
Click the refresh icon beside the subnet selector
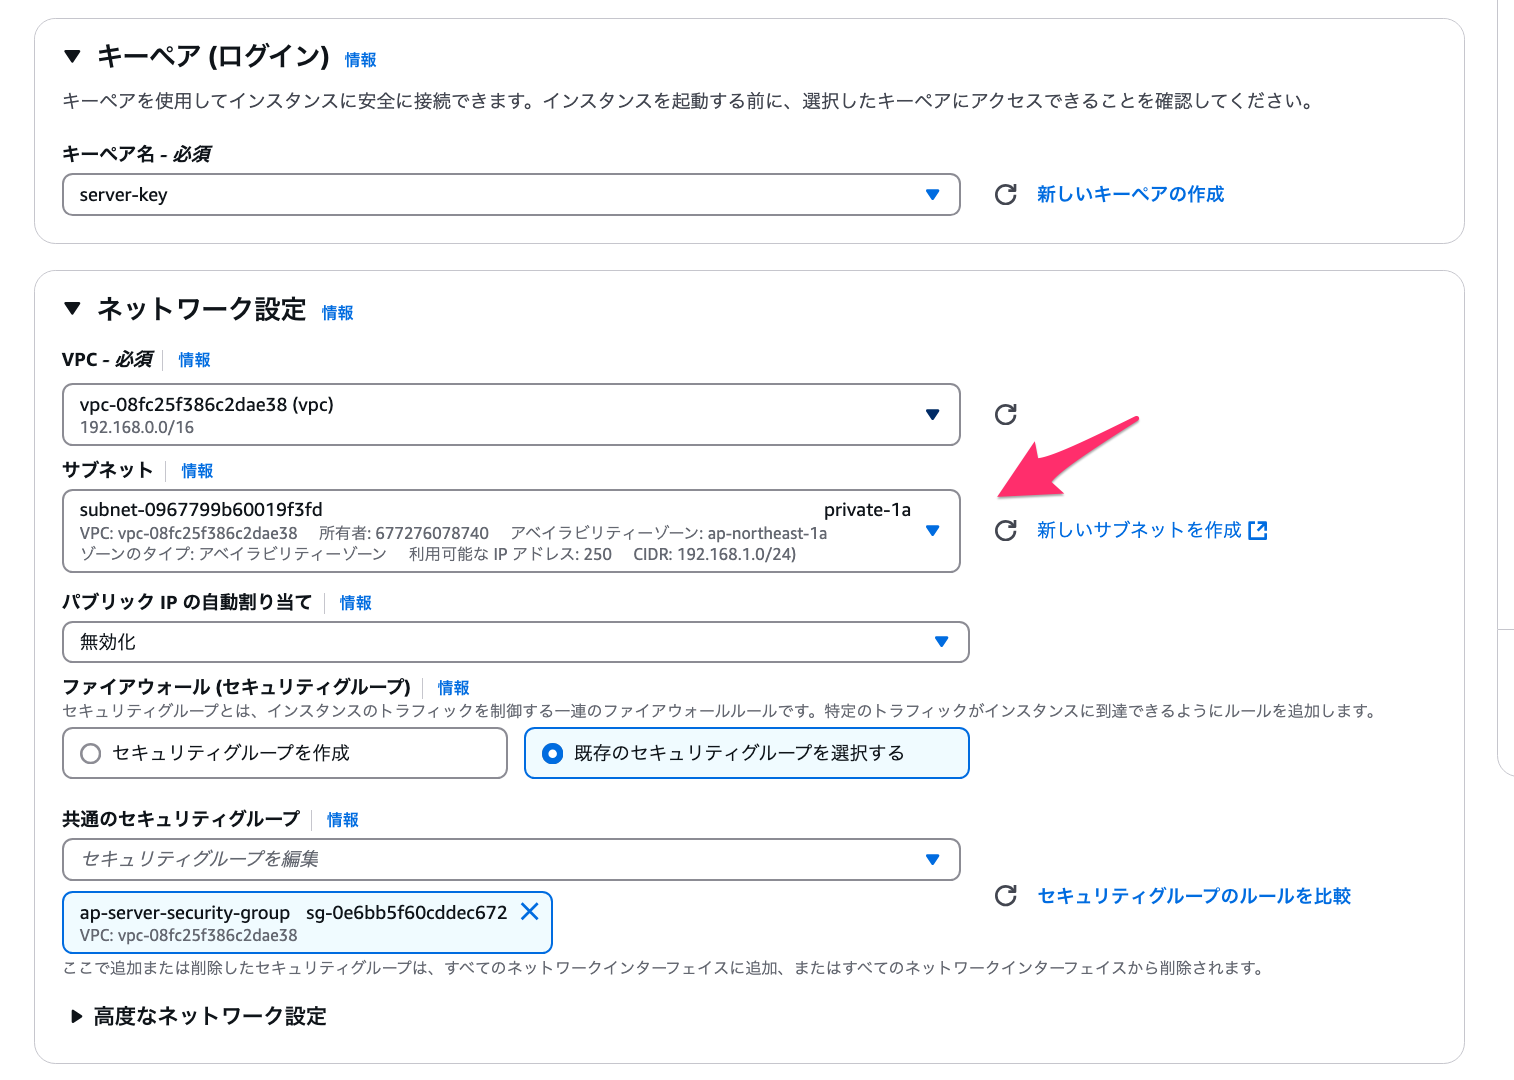coord(1005,531)
